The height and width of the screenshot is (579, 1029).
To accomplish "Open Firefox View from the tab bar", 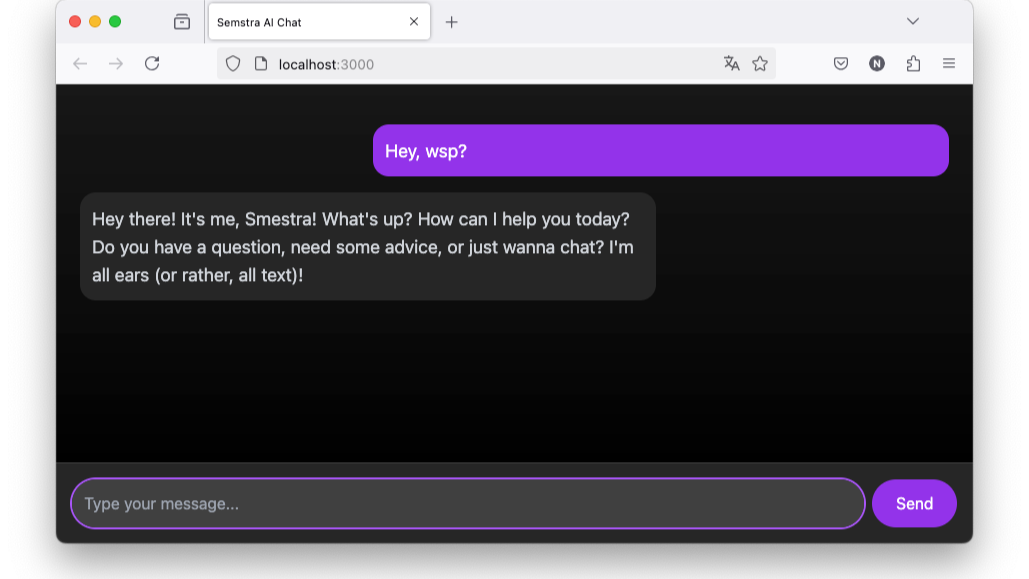I will point(181,21).
